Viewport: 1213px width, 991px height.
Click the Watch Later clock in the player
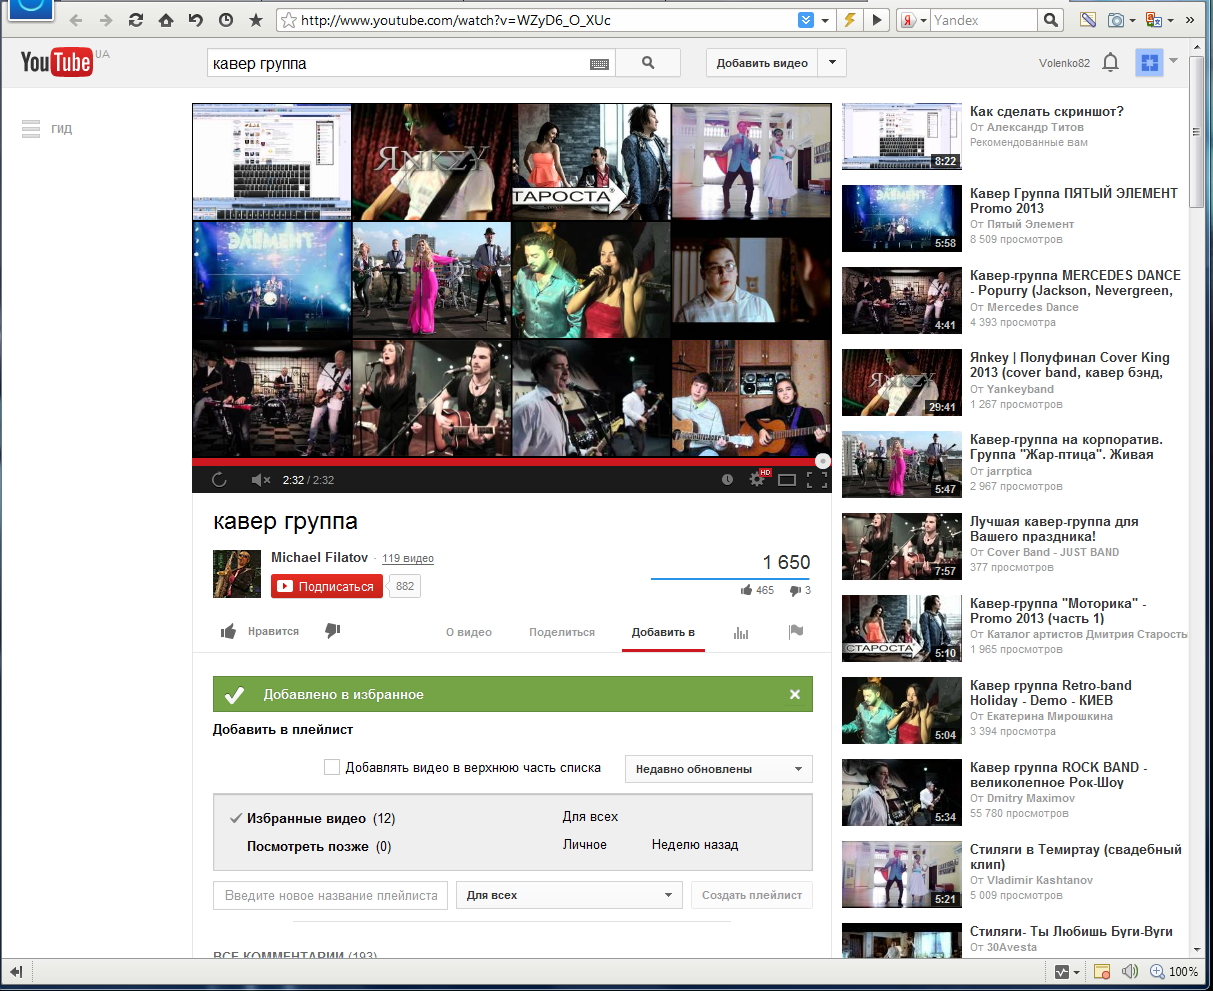(x=727, y=480)
